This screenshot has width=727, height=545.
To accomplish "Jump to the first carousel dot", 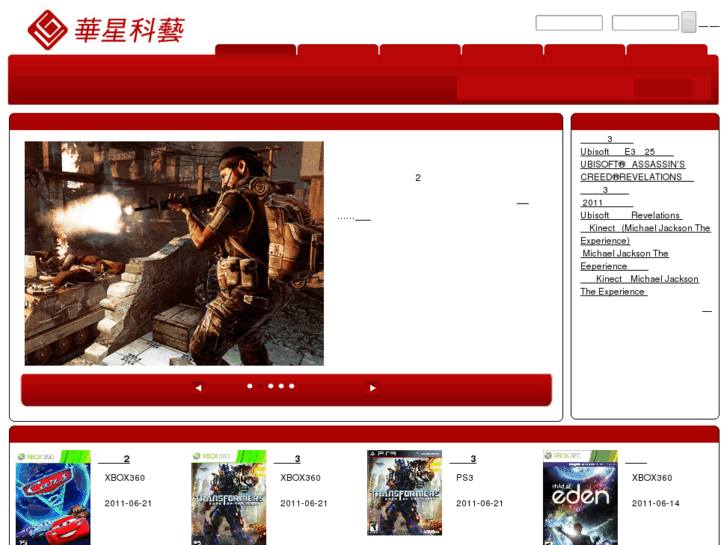I will (x=250, y=386).
